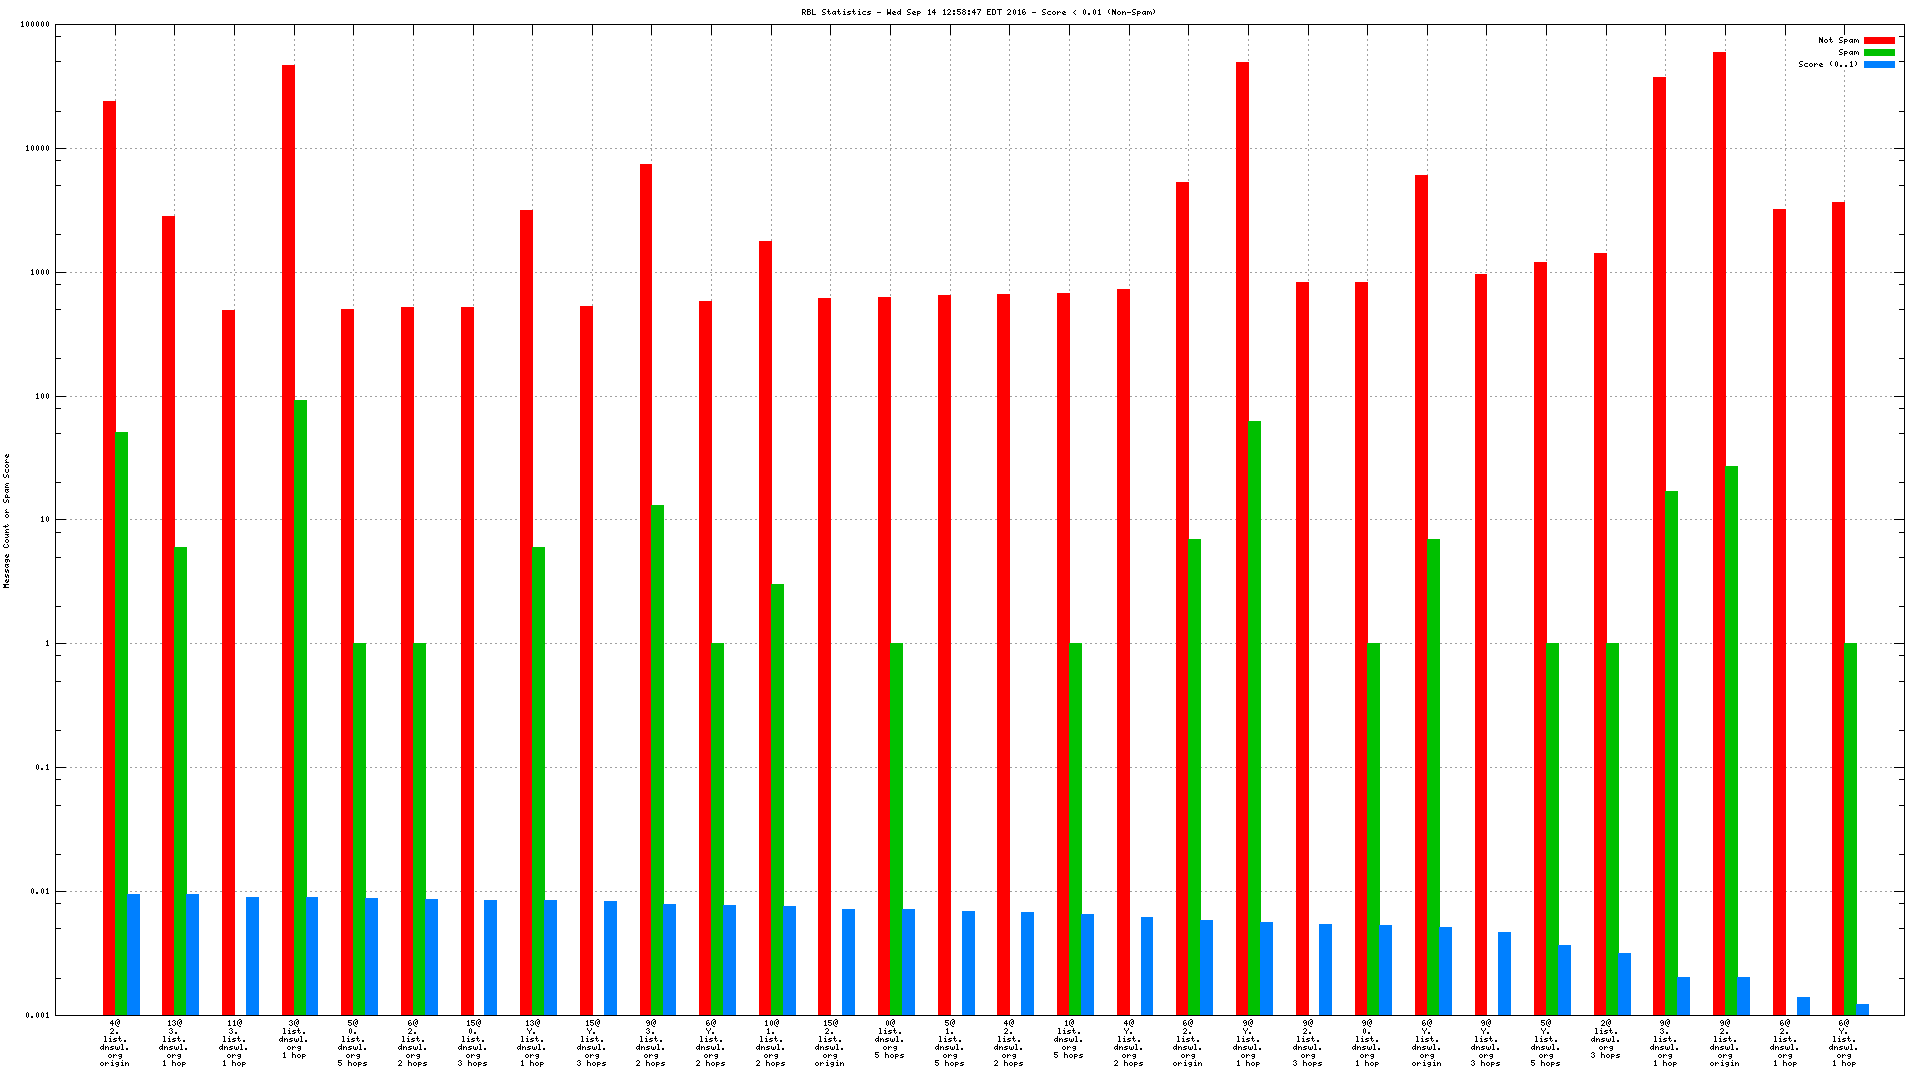
Task: Select the 'Score (0..1)' legend text
Action: 1828,65
